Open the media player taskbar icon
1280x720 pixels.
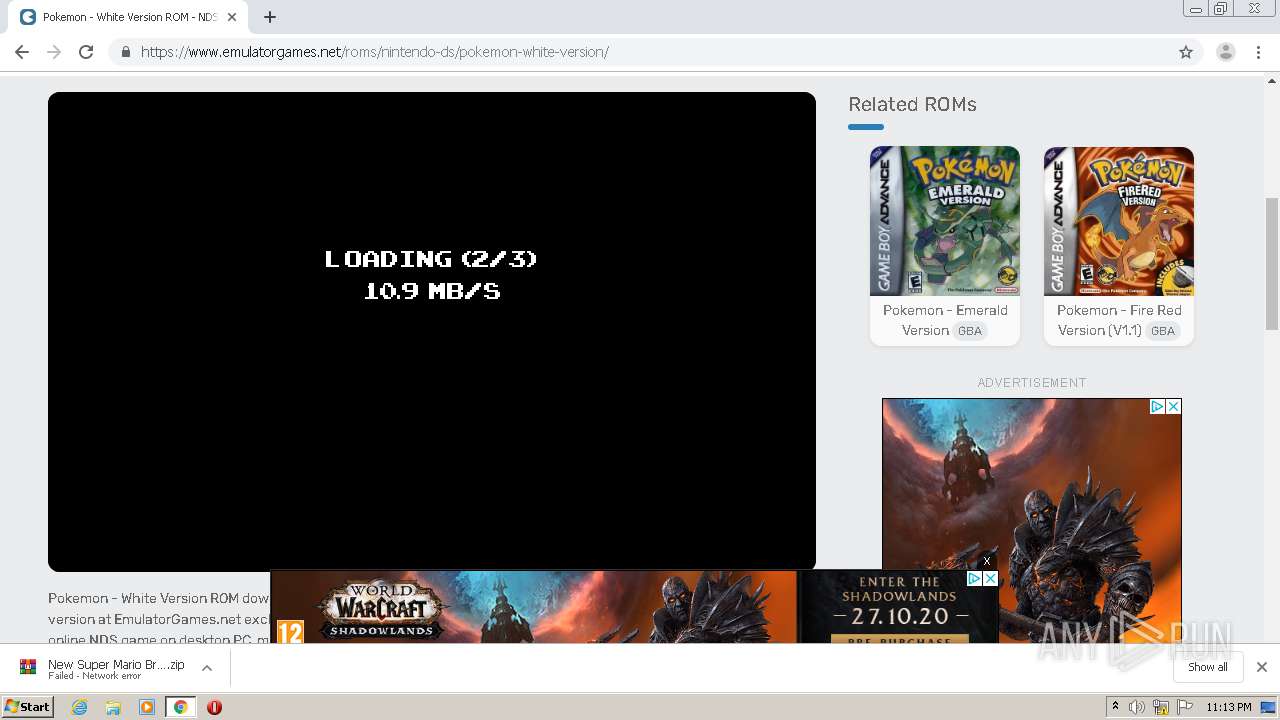[x=147, y=707]
